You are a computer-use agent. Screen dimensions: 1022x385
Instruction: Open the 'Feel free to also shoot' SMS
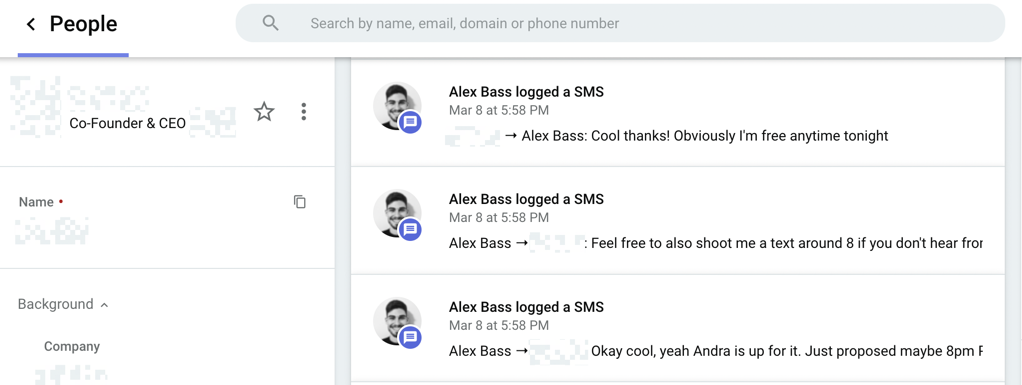(678, 220)
